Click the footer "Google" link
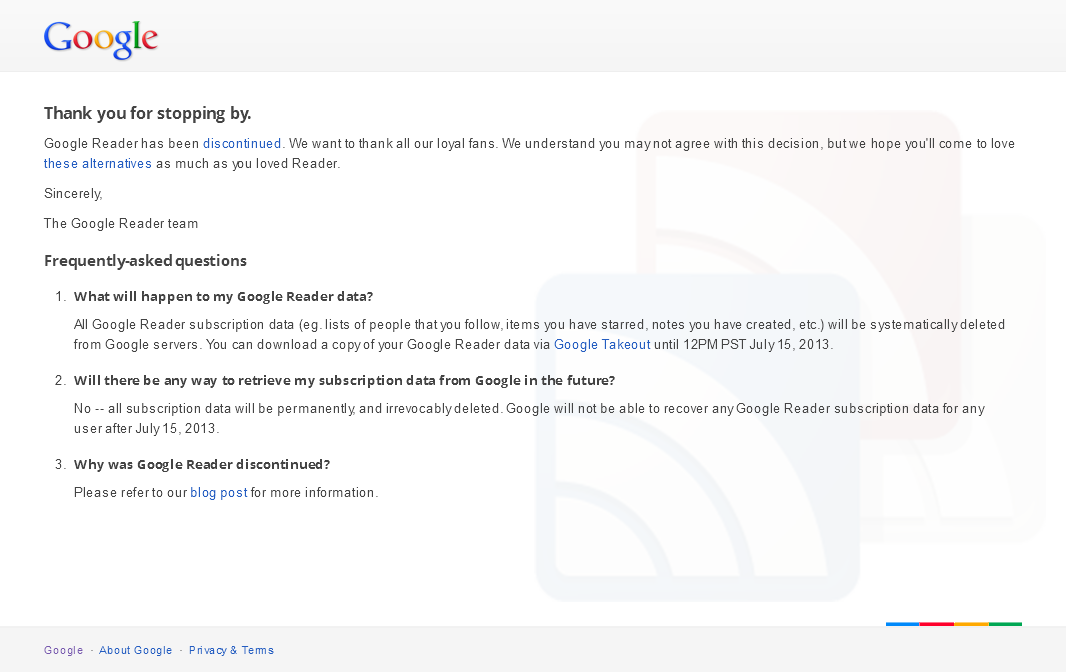This screenshot has width=1066, height=672. (64, 650)
